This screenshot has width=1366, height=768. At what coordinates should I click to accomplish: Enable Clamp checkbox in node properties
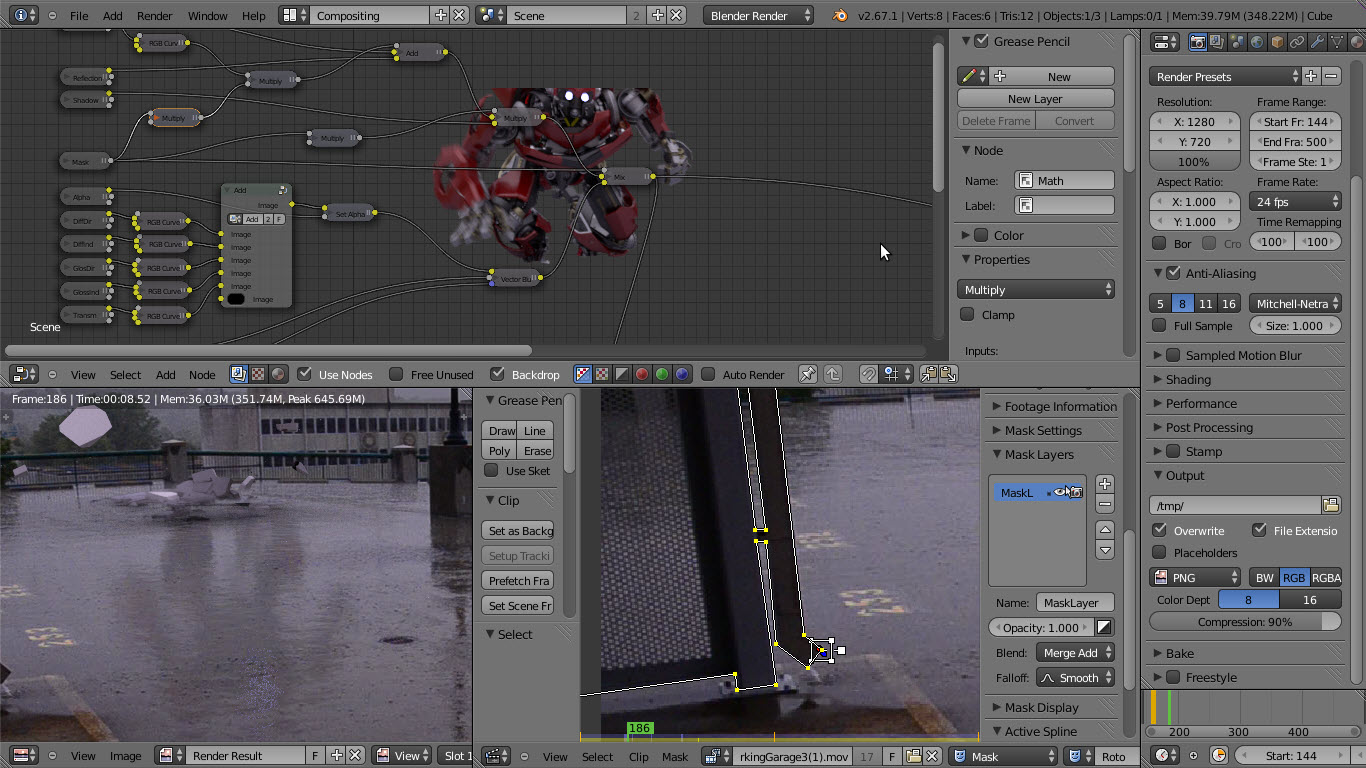[967, 314]
